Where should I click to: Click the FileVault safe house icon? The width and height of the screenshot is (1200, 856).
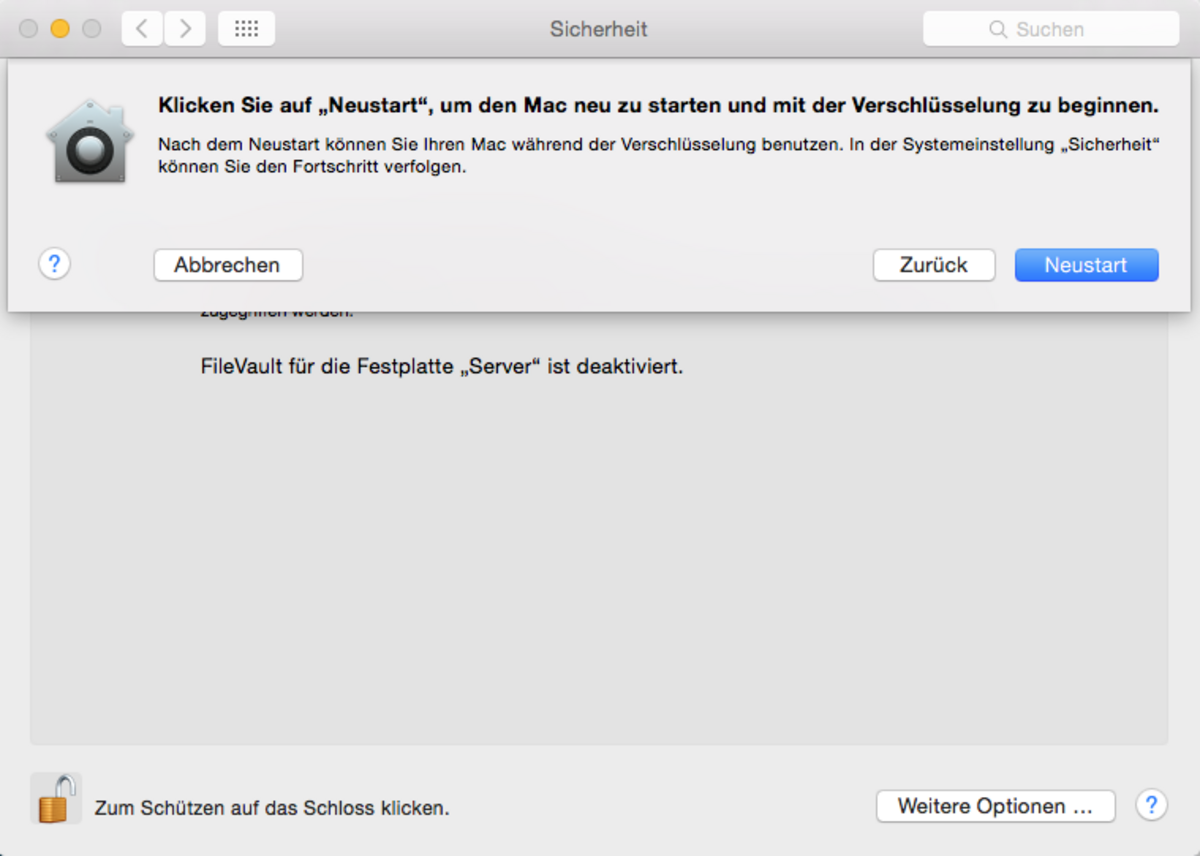pyautogui.click(x=89, y=141)
